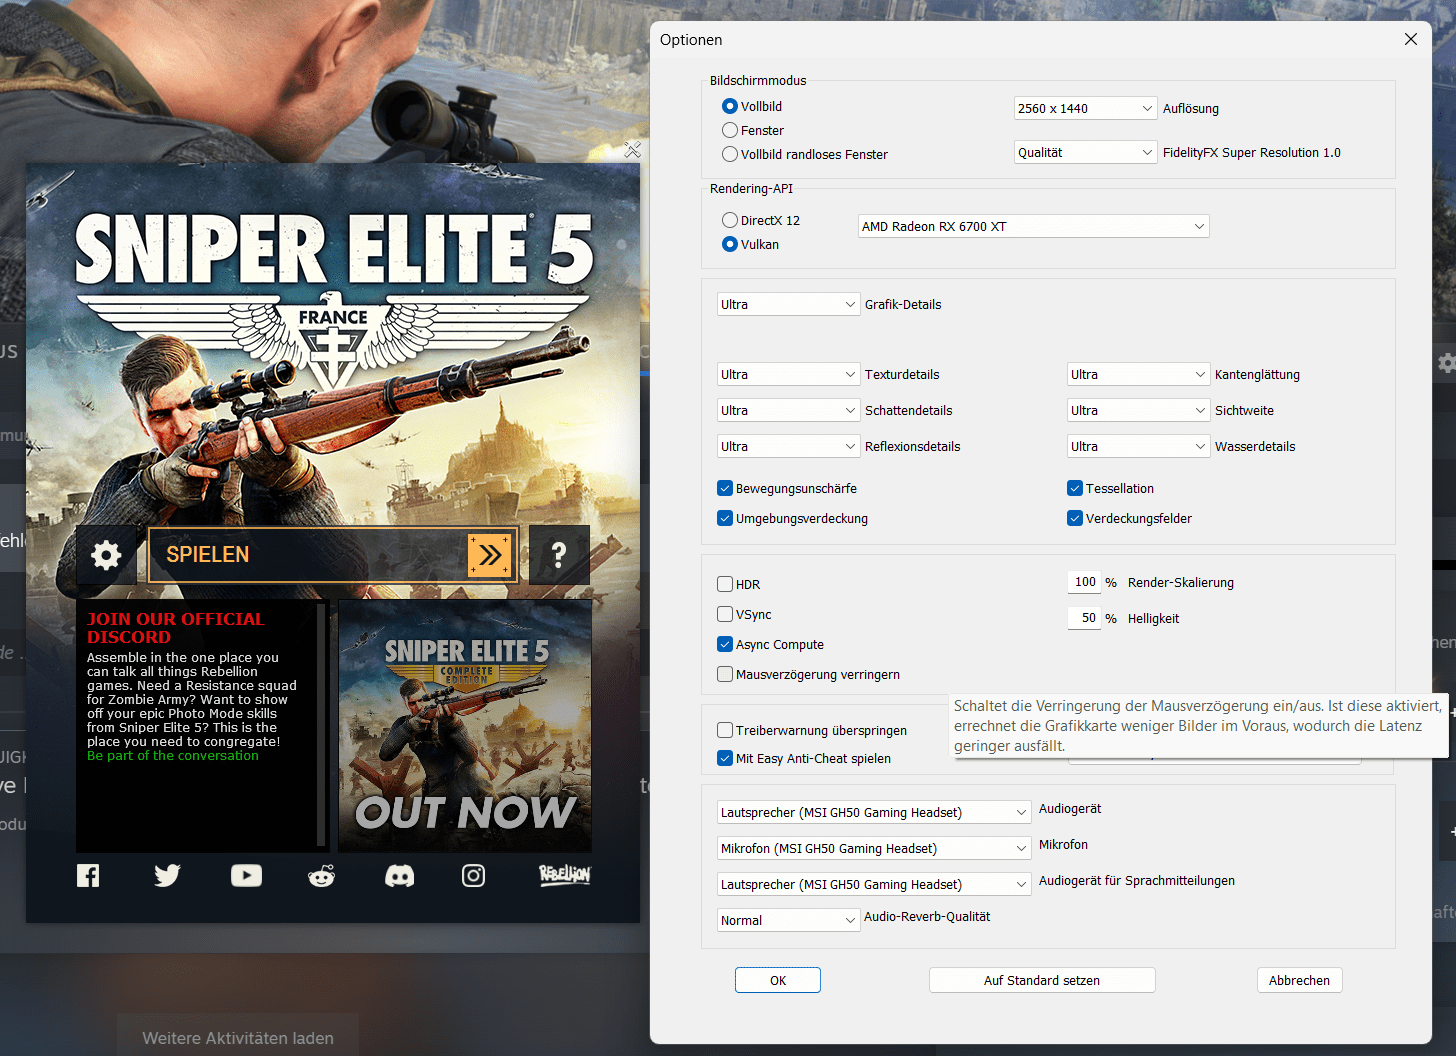1456x1056 pixels.
Task: Close the Sniper Elite launcher window
Action: pos(632,150)
